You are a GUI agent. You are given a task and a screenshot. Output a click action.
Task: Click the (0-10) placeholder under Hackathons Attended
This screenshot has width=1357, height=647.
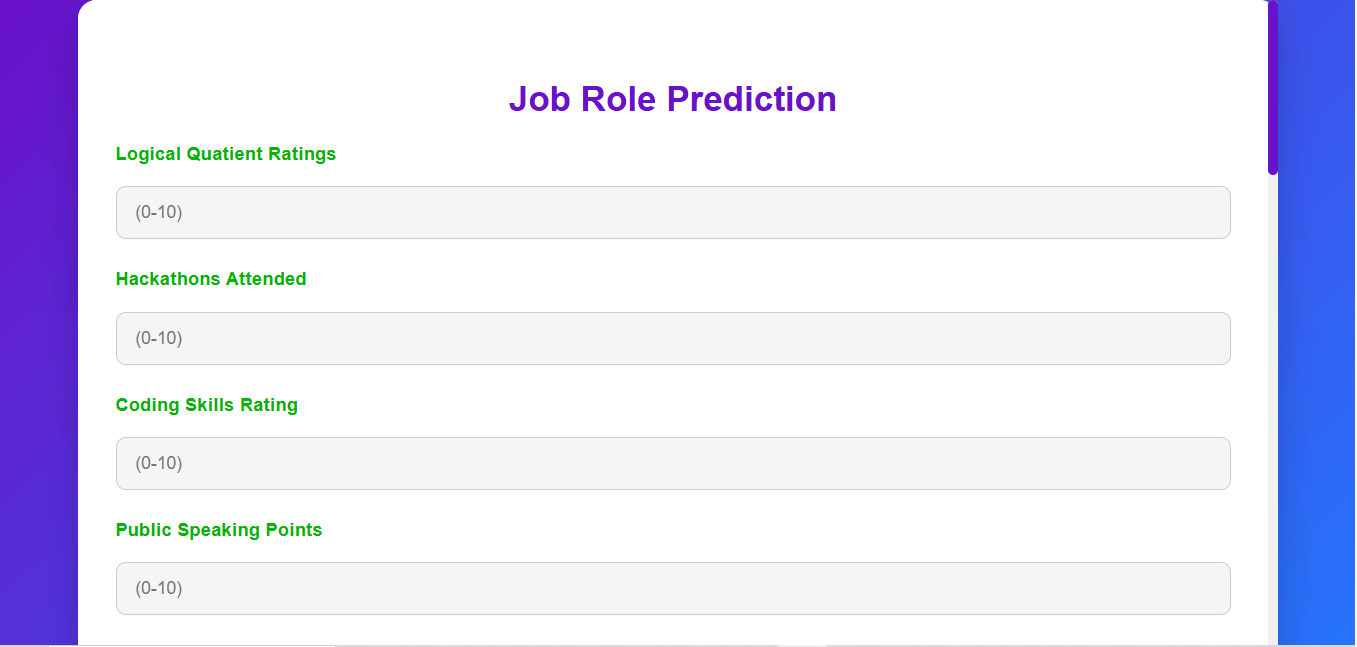coord(159,338)
